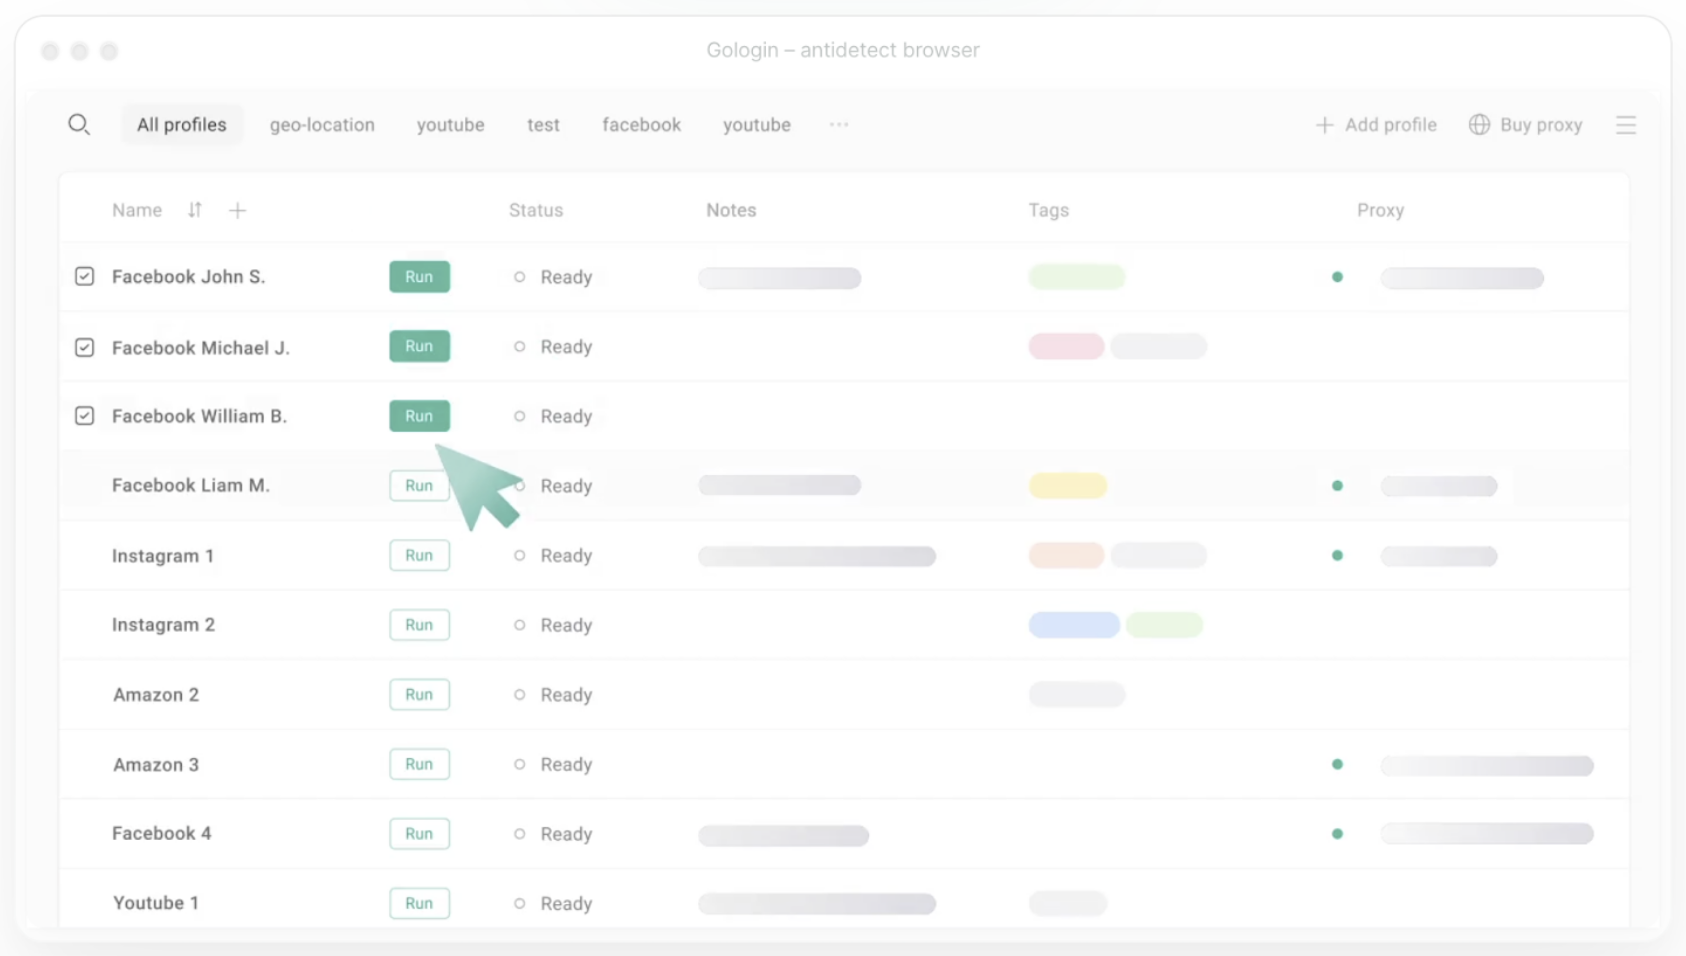
Task: Click the sort arrows next to Name
Action: [x=195, y=210]
